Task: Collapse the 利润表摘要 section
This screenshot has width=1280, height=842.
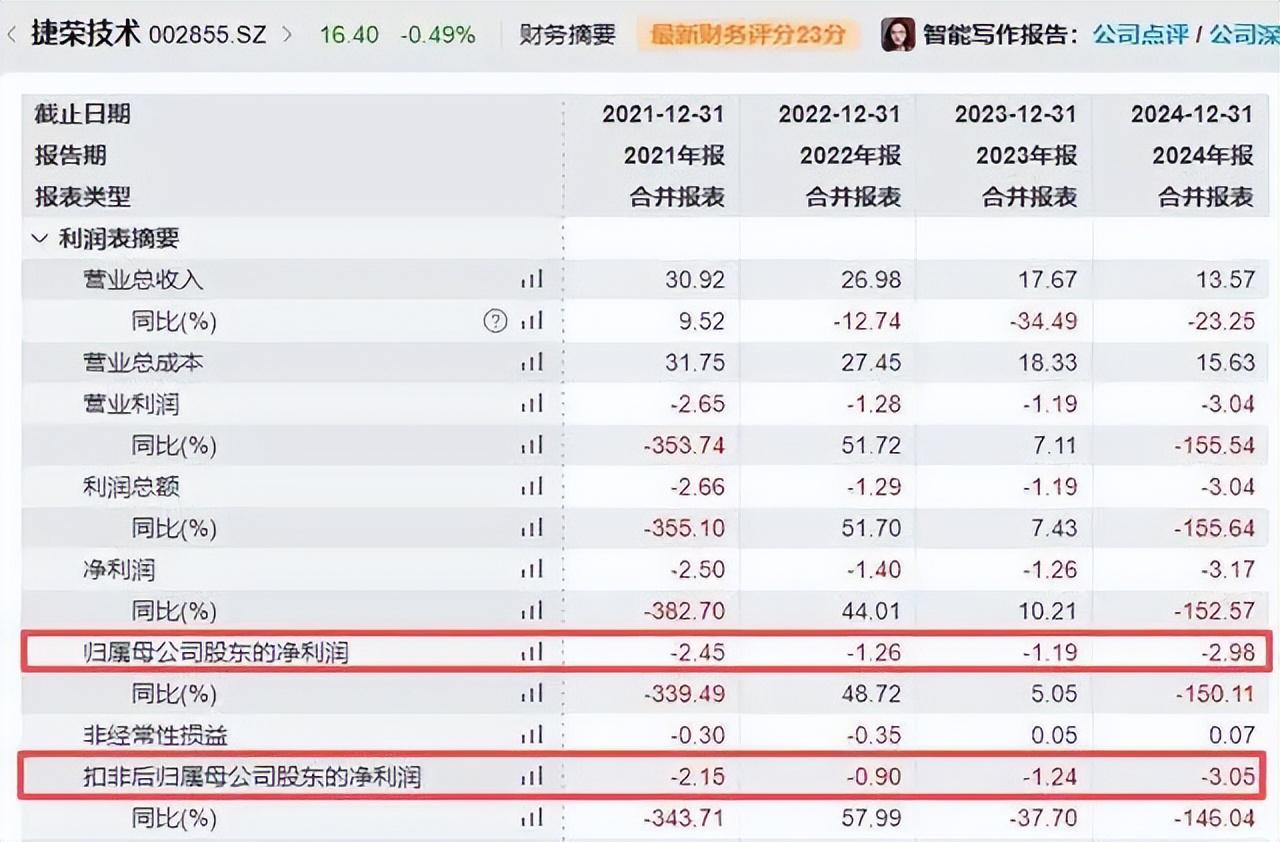Action: tap(40, 239)
